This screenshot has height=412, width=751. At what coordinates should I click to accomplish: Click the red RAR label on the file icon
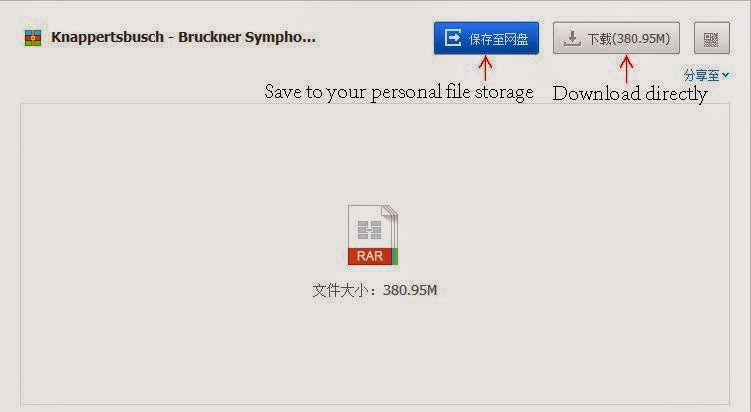pos(370,256)
